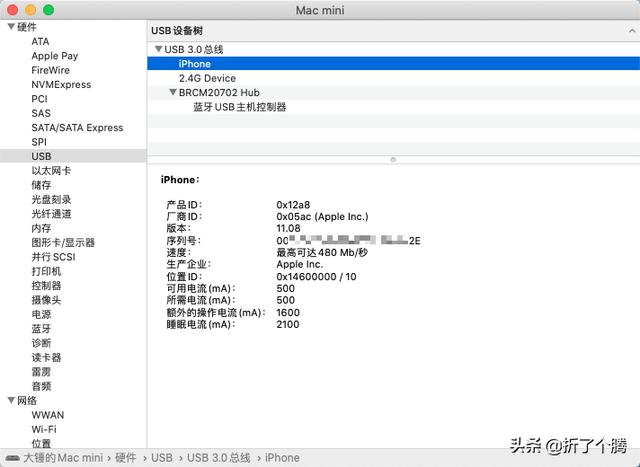Select 蓝牙 USB 主机控制器 row
Screen dimensions: 640x467
pos(393,107)
